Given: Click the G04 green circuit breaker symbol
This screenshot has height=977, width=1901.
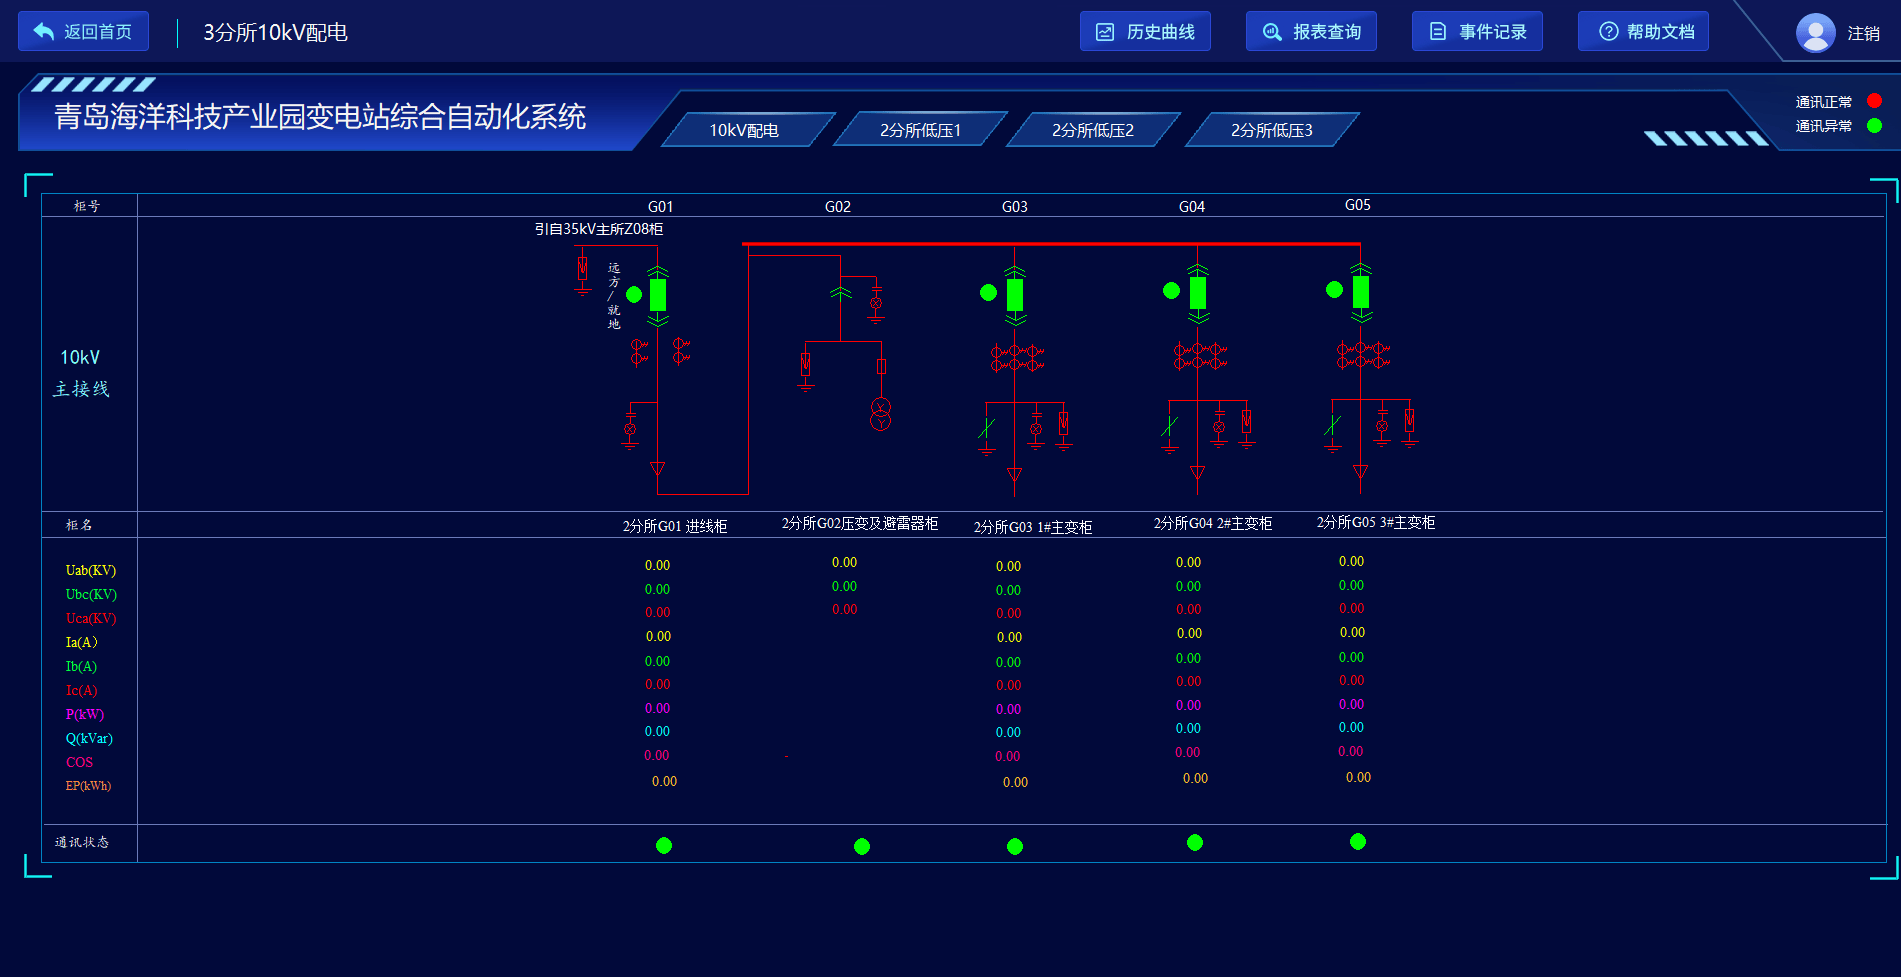Looking at the screenshot, I should click(x=1198, y=293).
